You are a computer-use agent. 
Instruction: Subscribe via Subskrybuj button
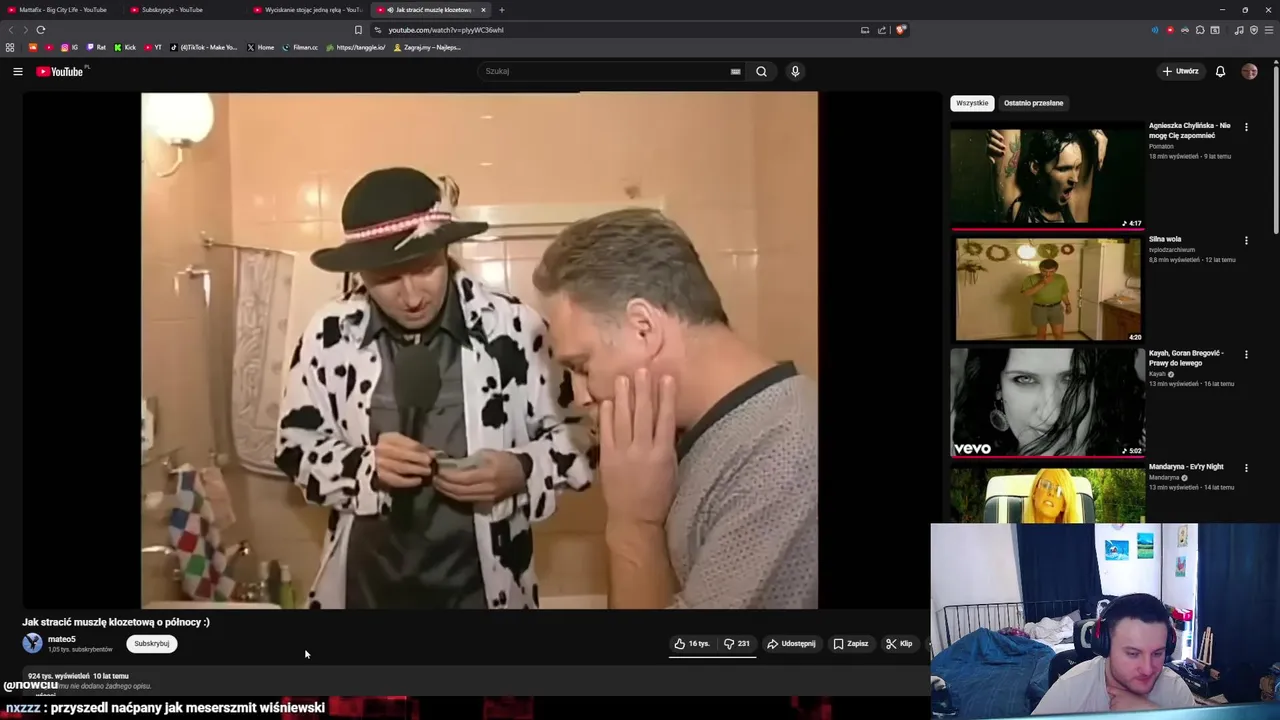(152, 644)
